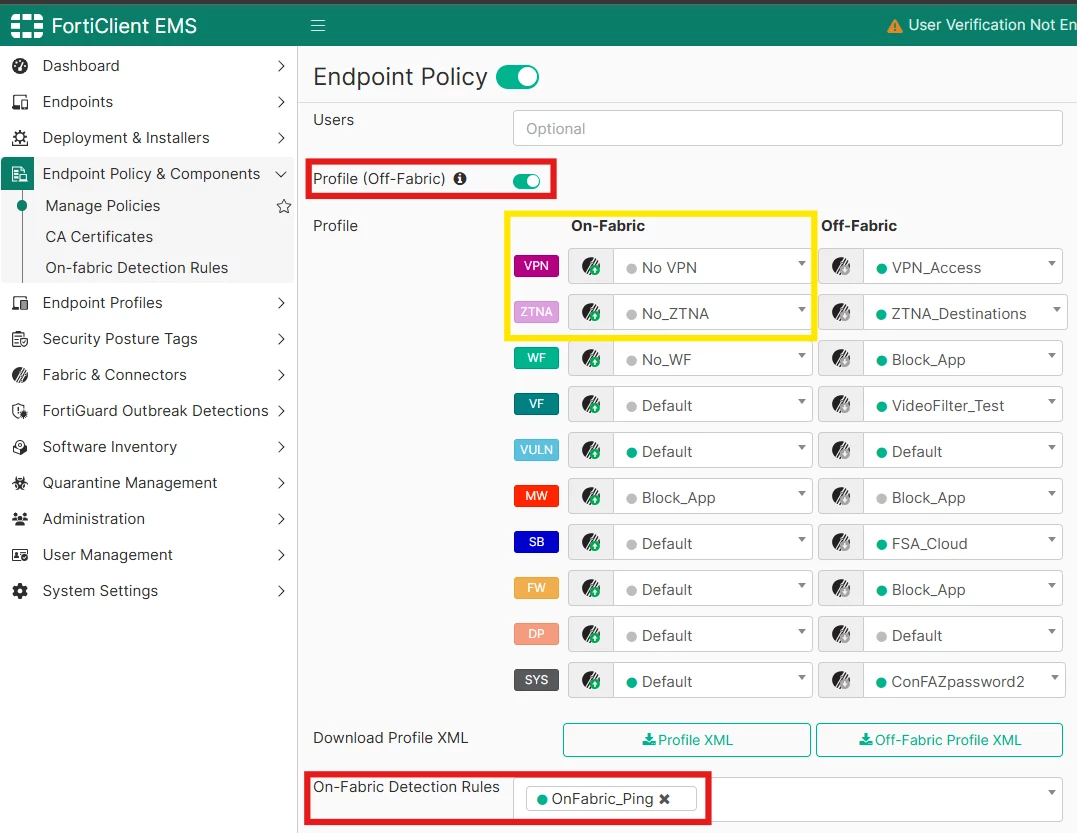Screen dimensions: 1077x833
Task: Click the Fabric & Connectors icon
Action: click(x=20, y=375)
